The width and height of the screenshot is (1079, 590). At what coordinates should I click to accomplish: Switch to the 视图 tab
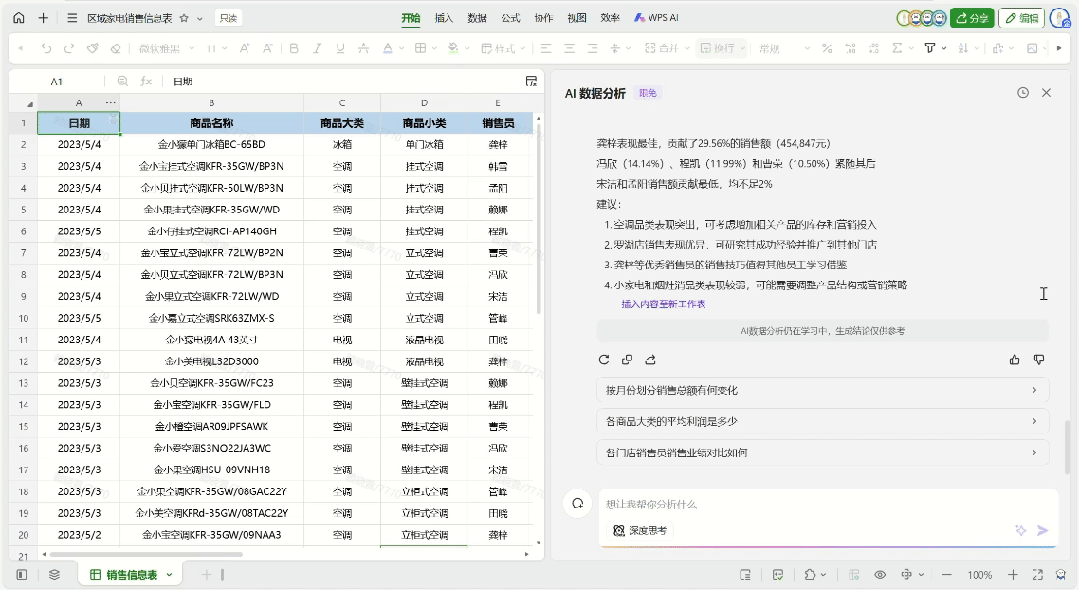tap(577, 18)
